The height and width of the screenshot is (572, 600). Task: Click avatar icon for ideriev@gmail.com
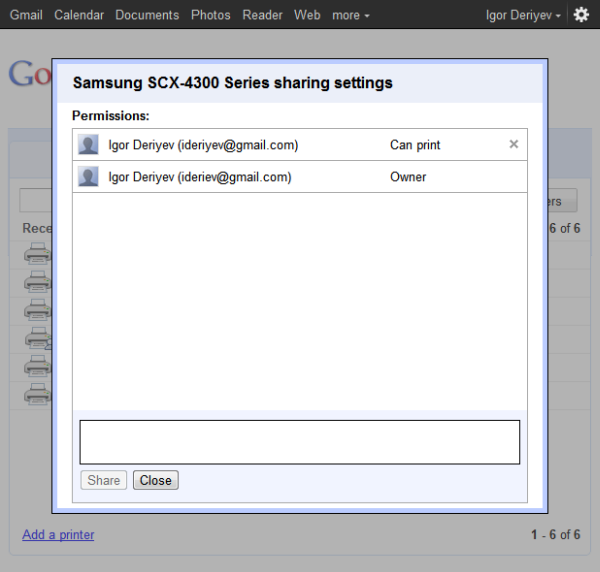point(88,176)
